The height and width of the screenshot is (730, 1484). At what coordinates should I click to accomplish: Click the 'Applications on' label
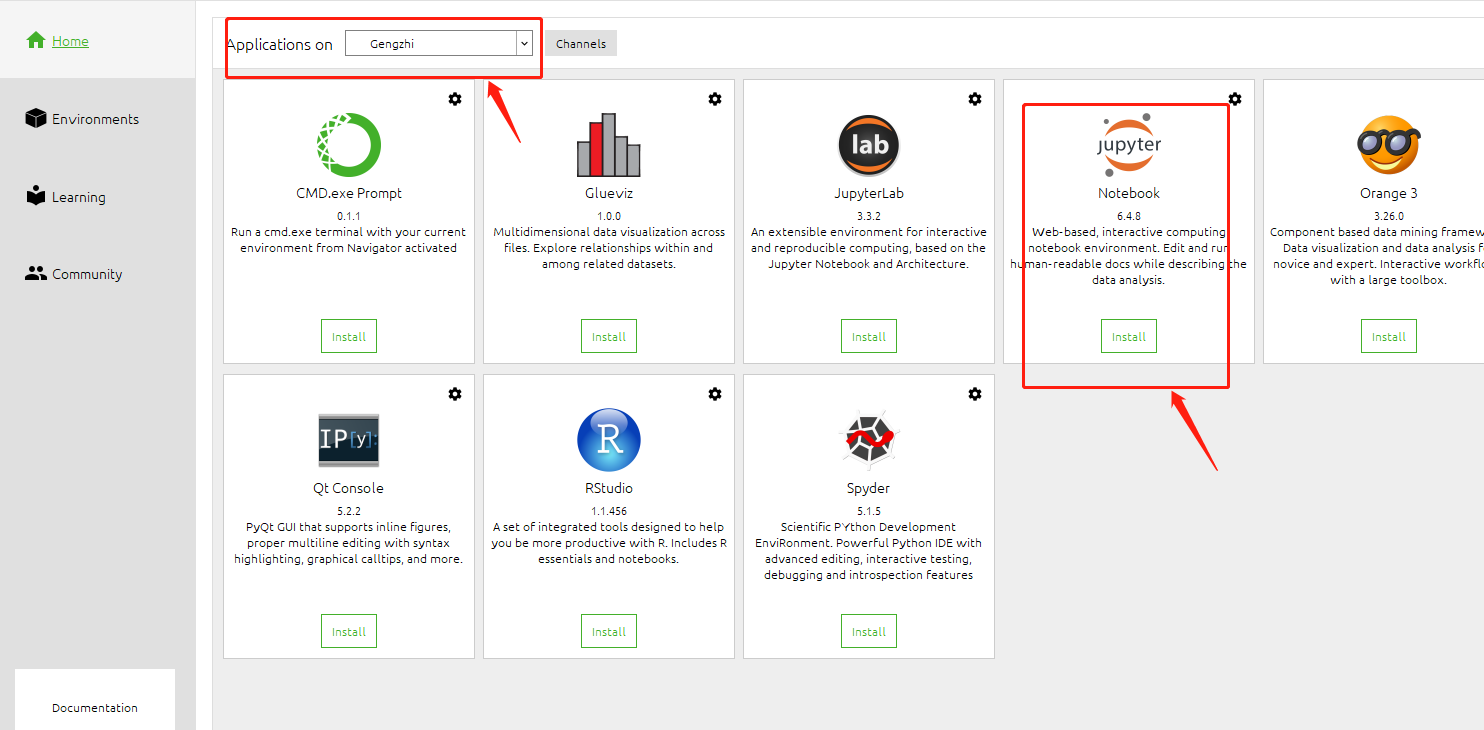pos(279,44)
